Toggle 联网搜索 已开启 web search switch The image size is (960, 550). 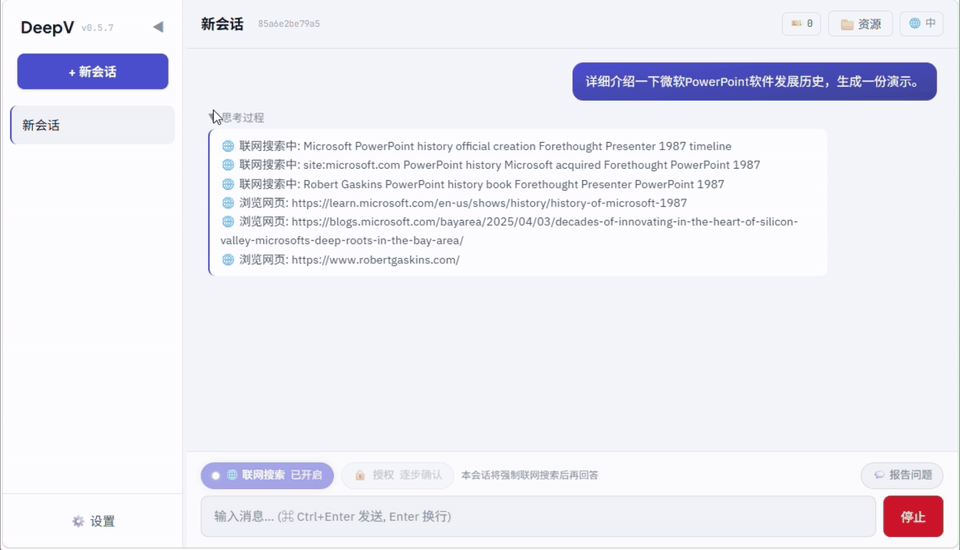point(267,475)
